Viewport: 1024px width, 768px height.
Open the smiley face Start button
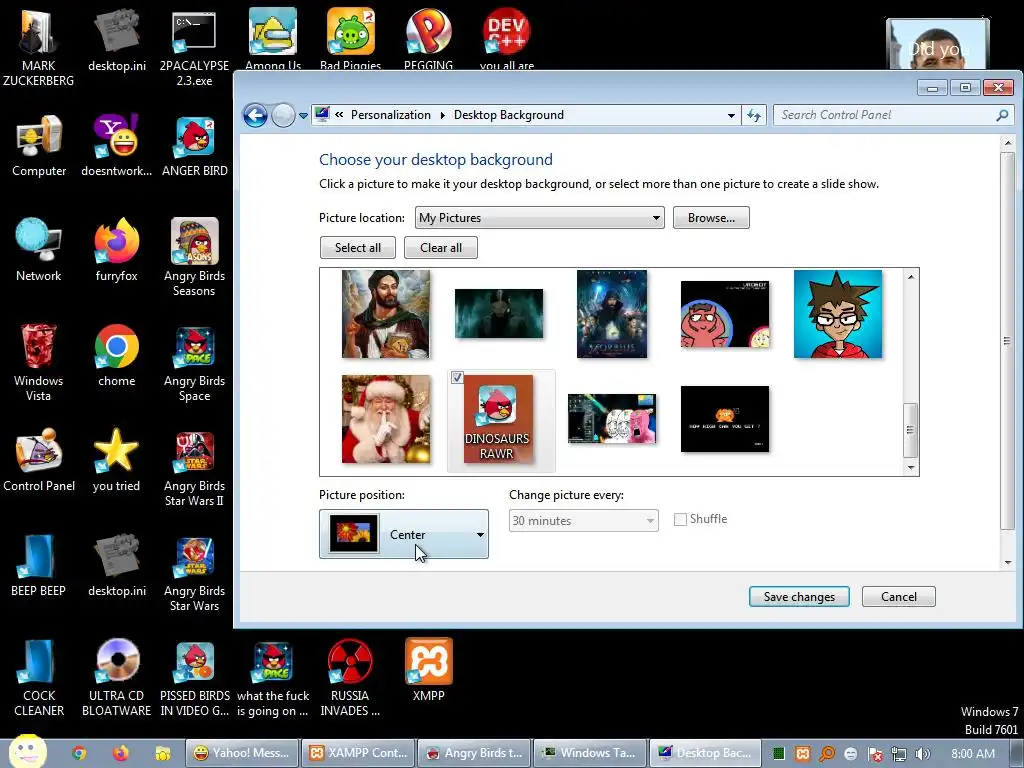point(27,751)
